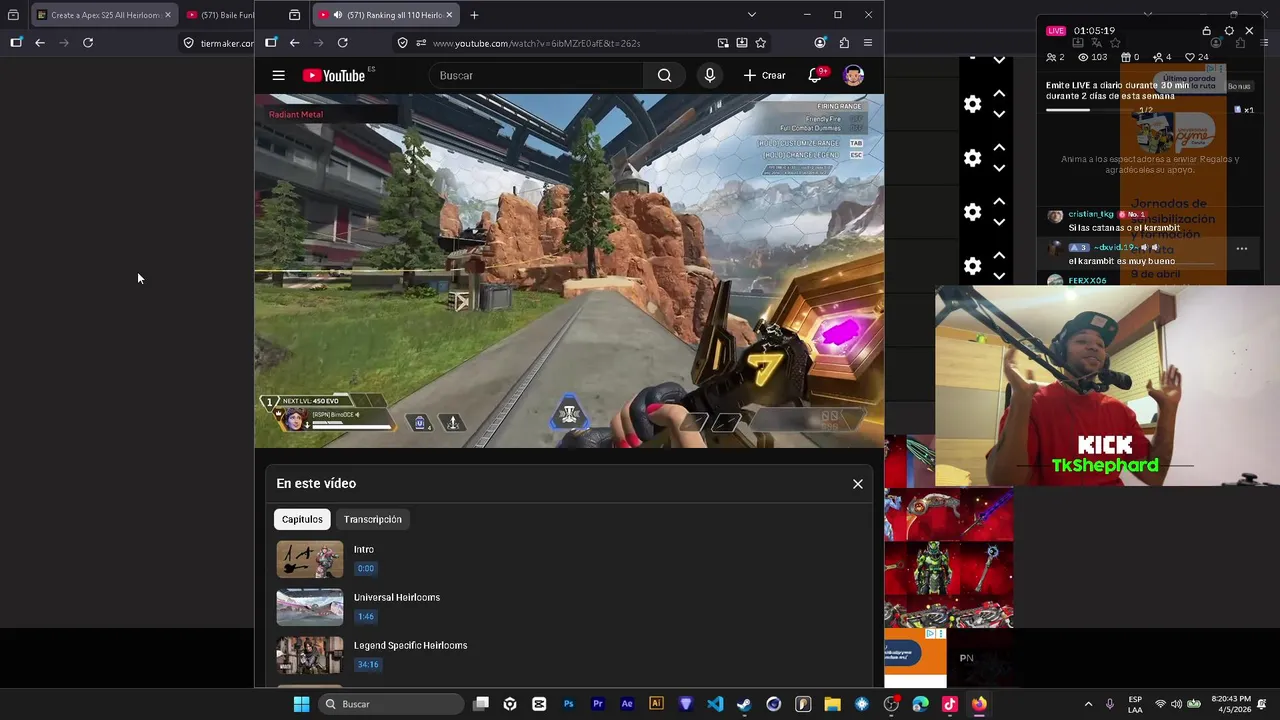Open the clock showing 8:20:43 PM

[x=1231, y=704]
